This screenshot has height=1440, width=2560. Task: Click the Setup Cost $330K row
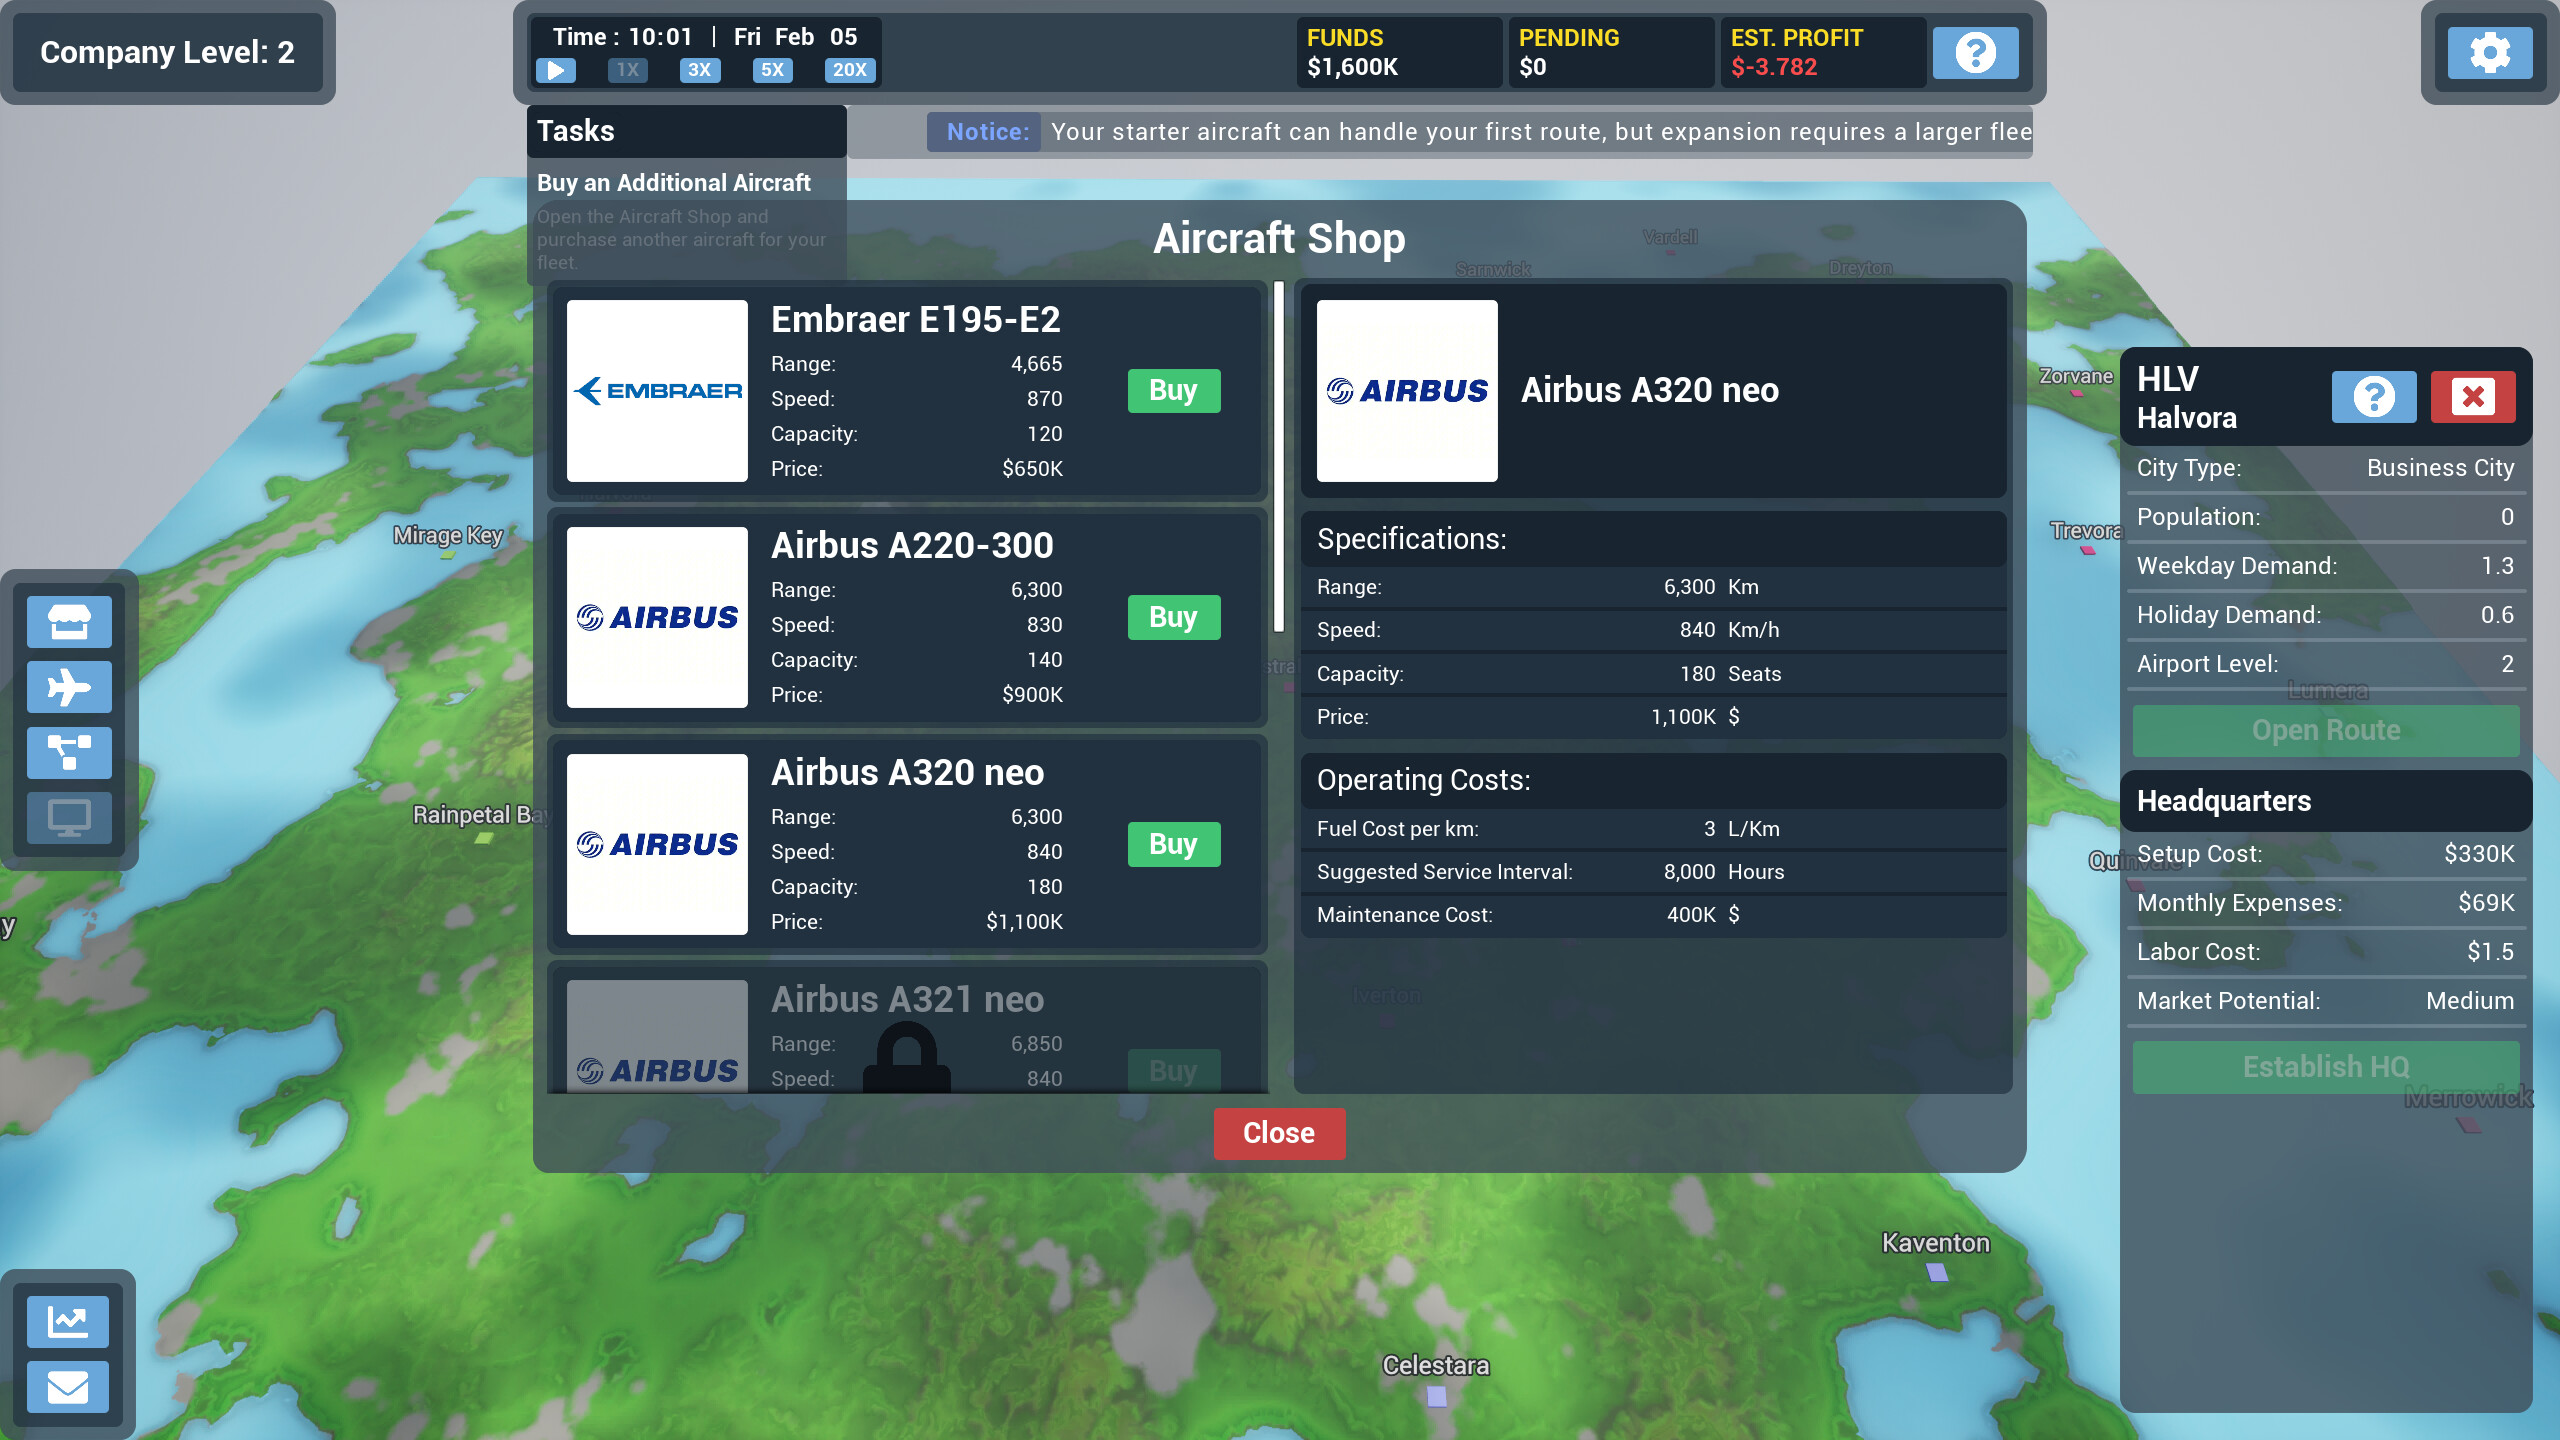coord(2326,854)
